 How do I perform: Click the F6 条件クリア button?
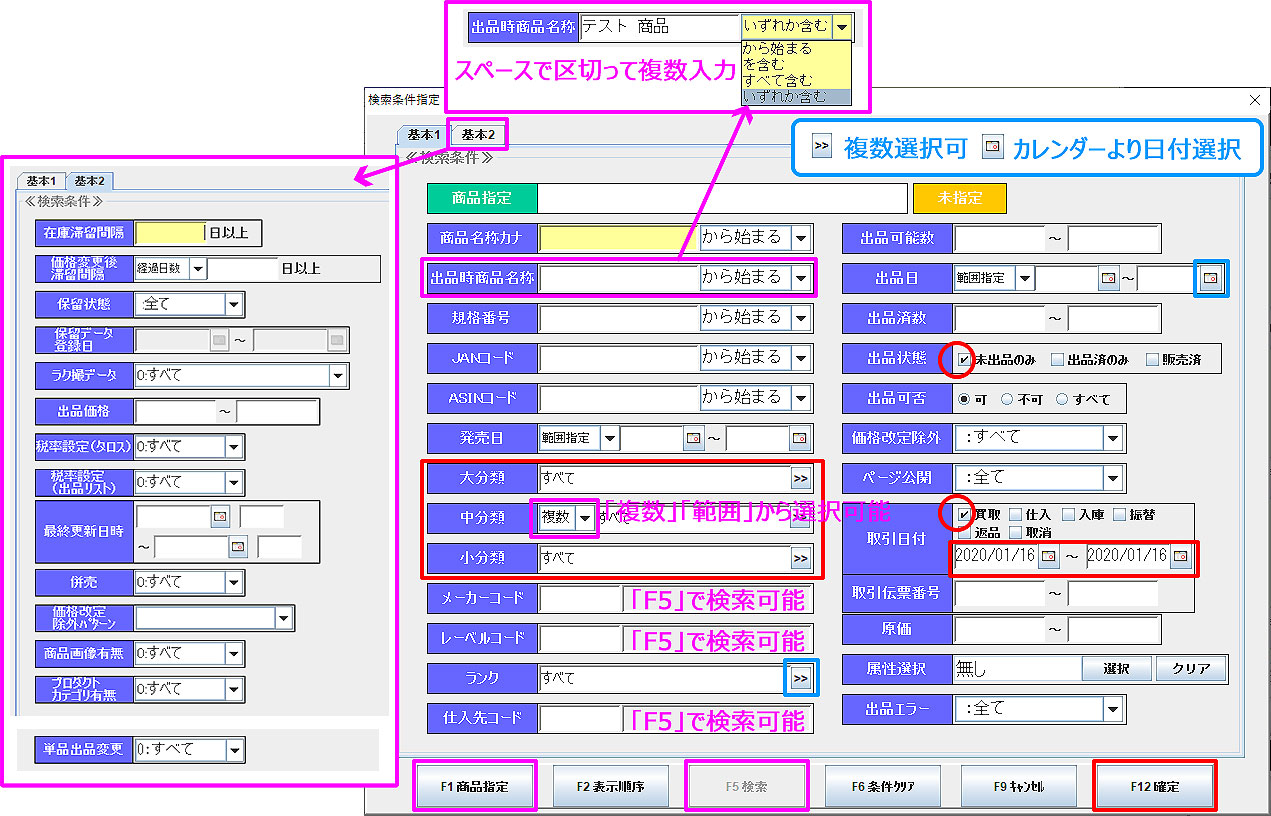881,786
